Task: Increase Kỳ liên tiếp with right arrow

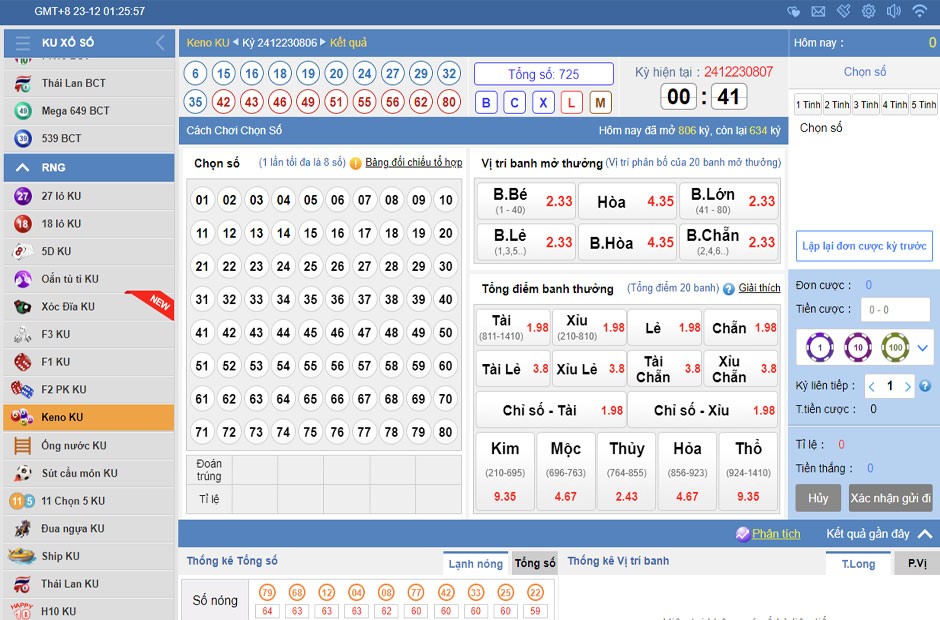Action: point(907,386)
